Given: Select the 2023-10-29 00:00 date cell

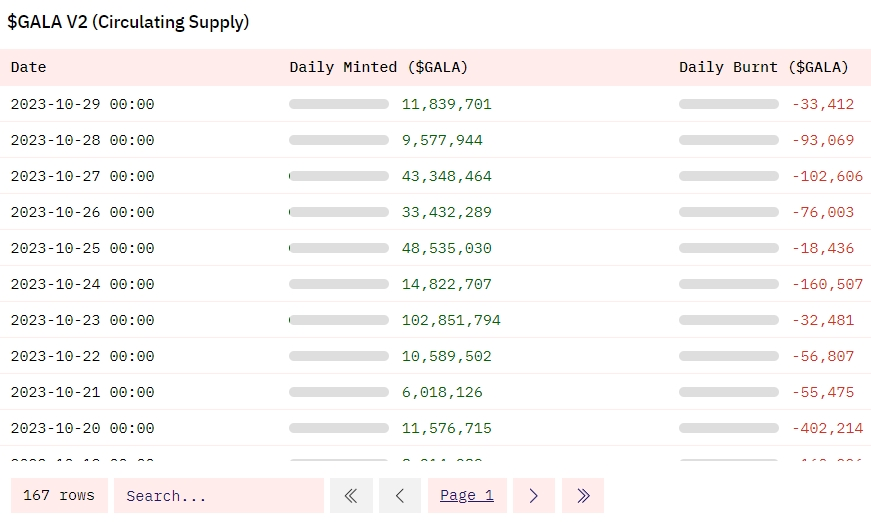Looking at the screenshot, I should (82, 104).
